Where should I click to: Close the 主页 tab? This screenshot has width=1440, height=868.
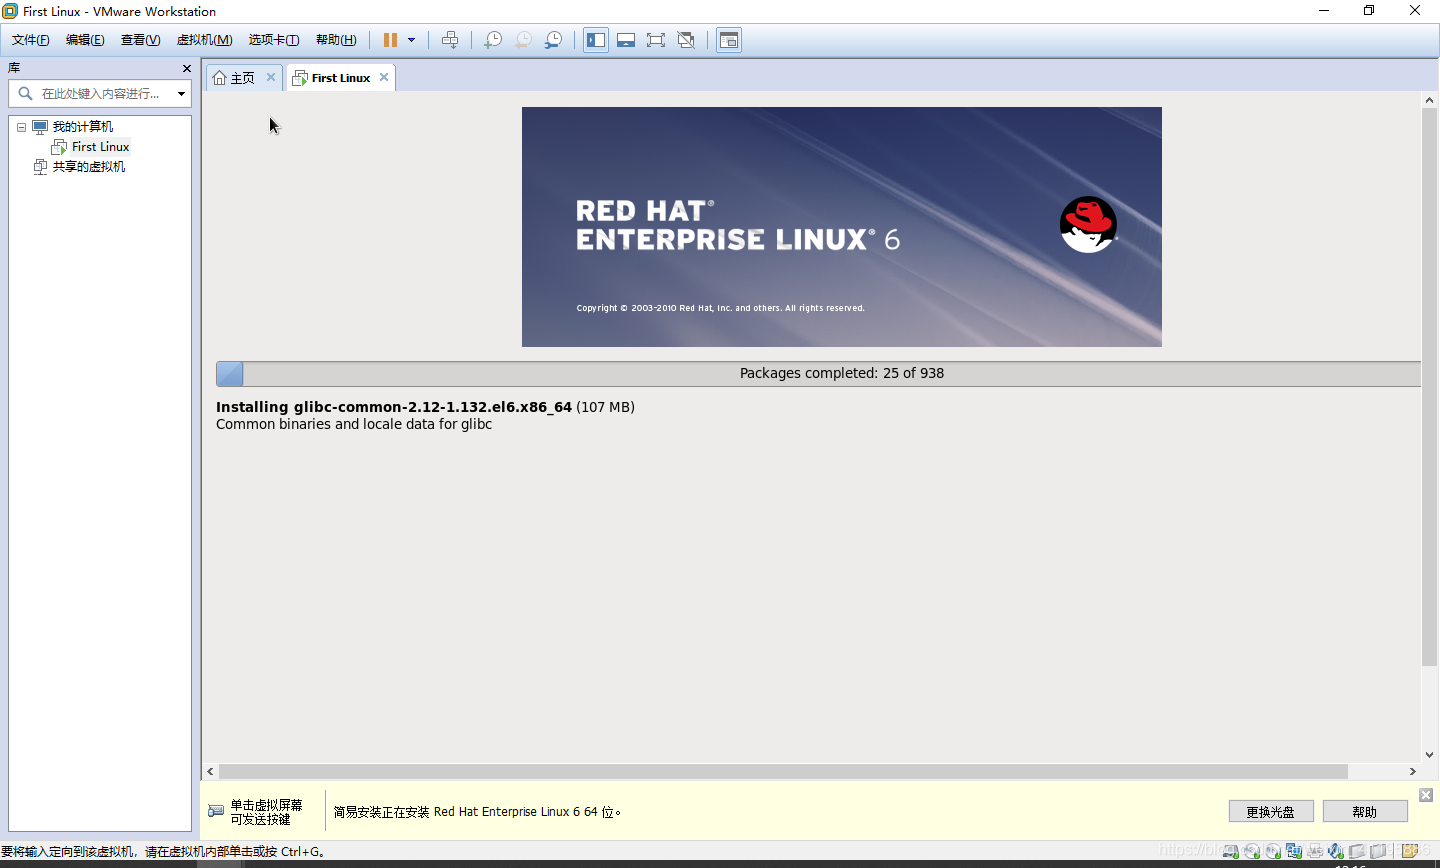271,77
